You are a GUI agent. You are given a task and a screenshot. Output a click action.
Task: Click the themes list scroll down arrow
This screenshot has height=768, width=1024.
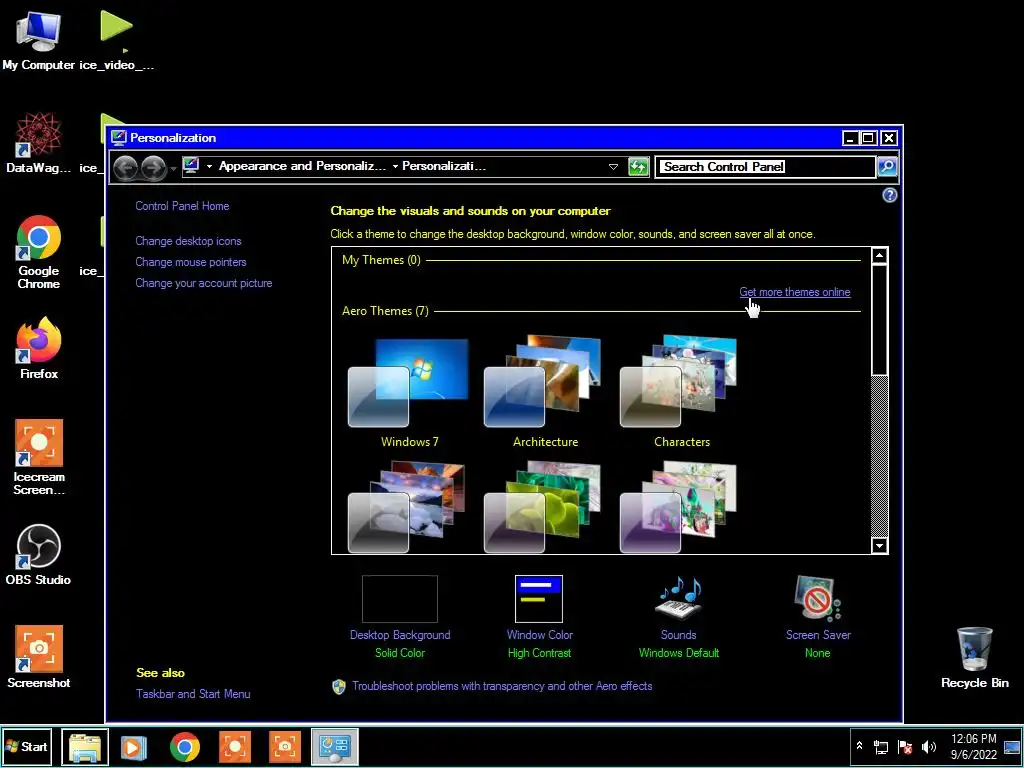880,545
